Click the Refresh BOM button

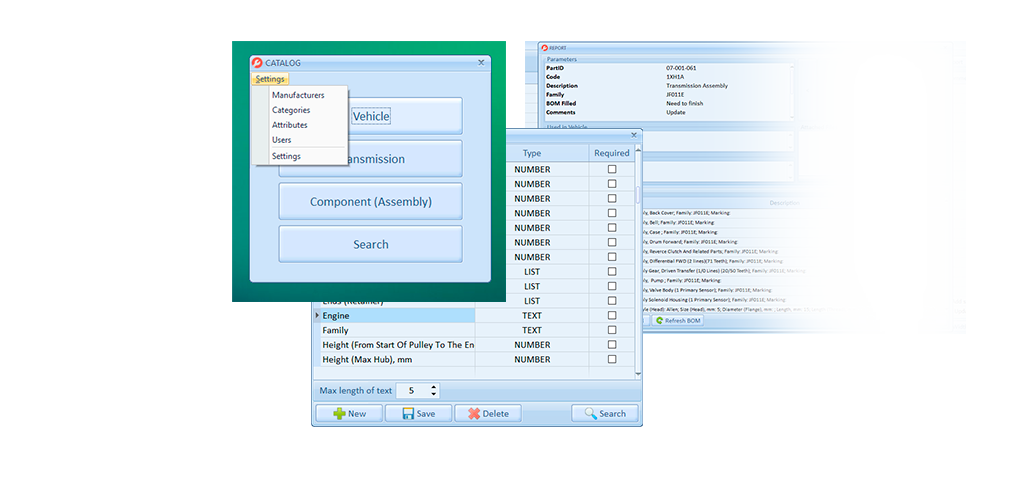point(678,321)
